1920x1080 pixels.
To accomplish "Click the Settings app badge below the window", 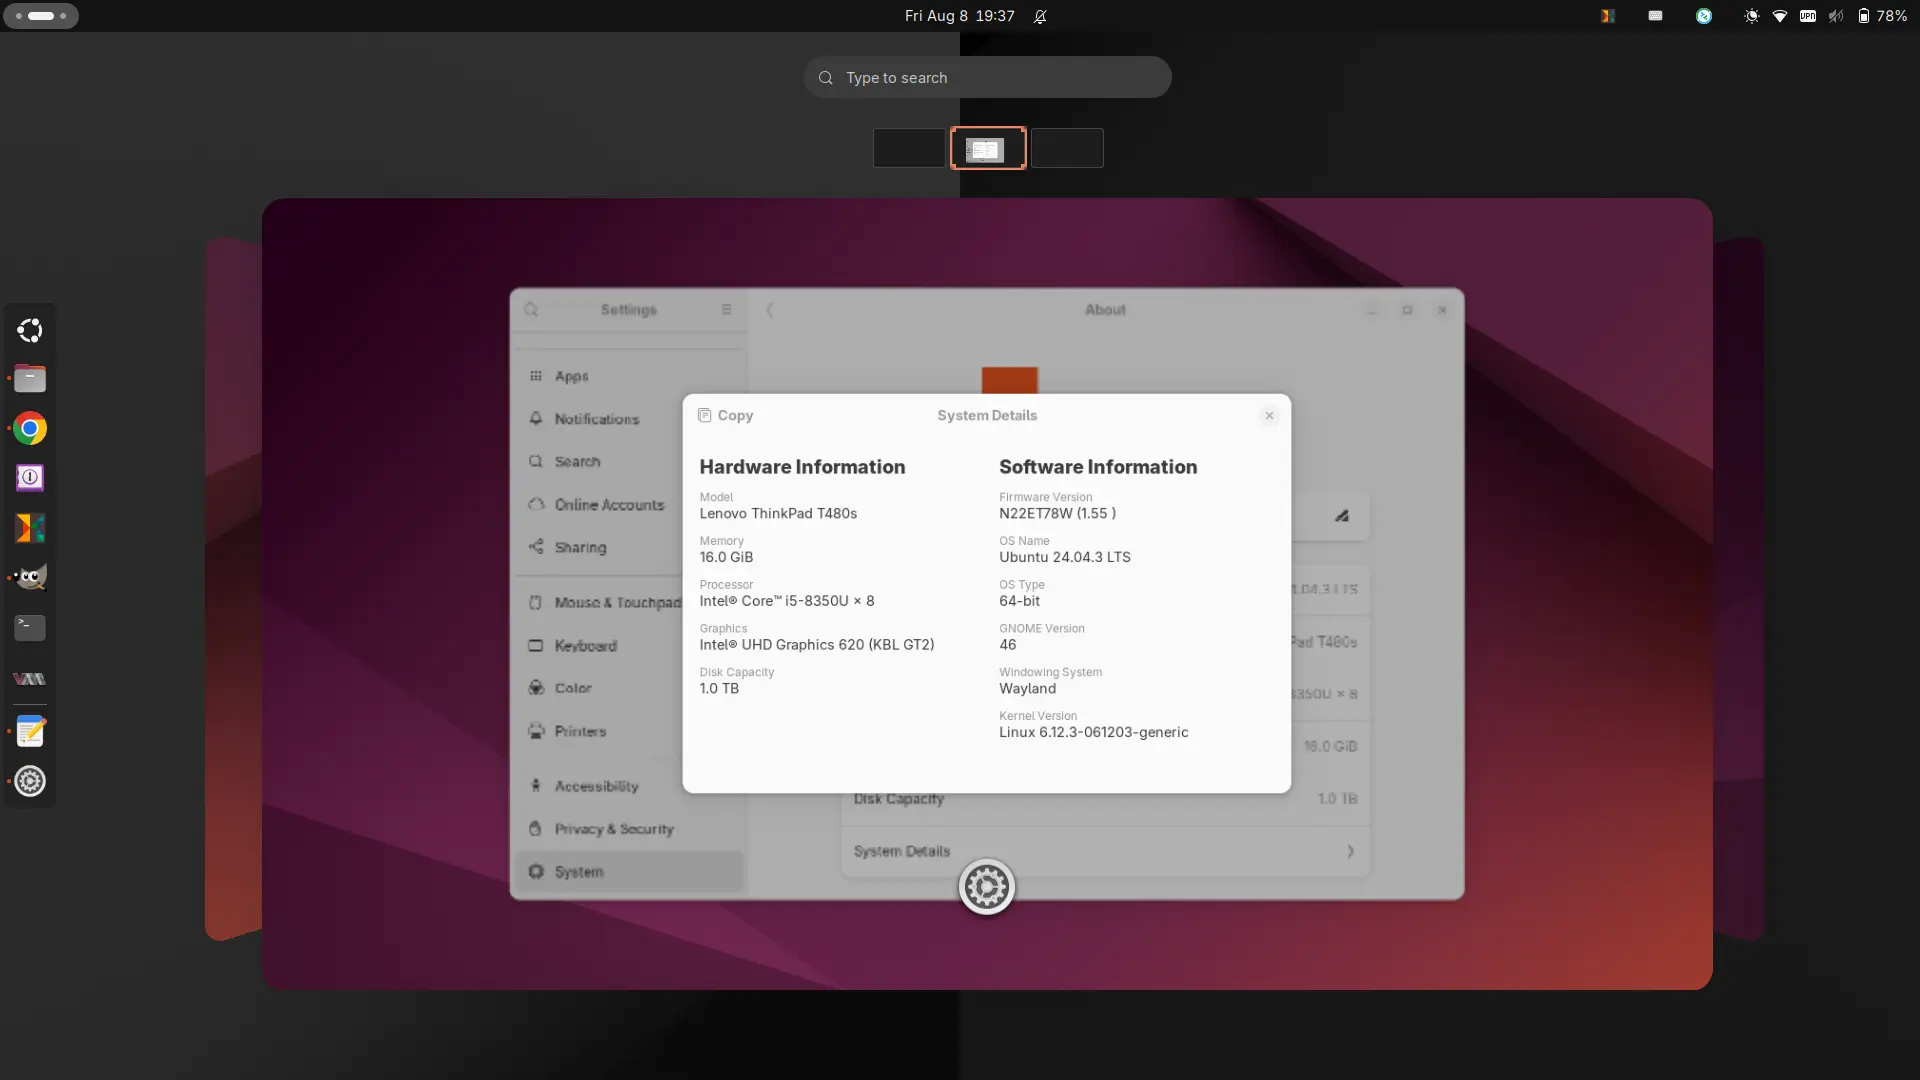I will click(x=987, y=887).
